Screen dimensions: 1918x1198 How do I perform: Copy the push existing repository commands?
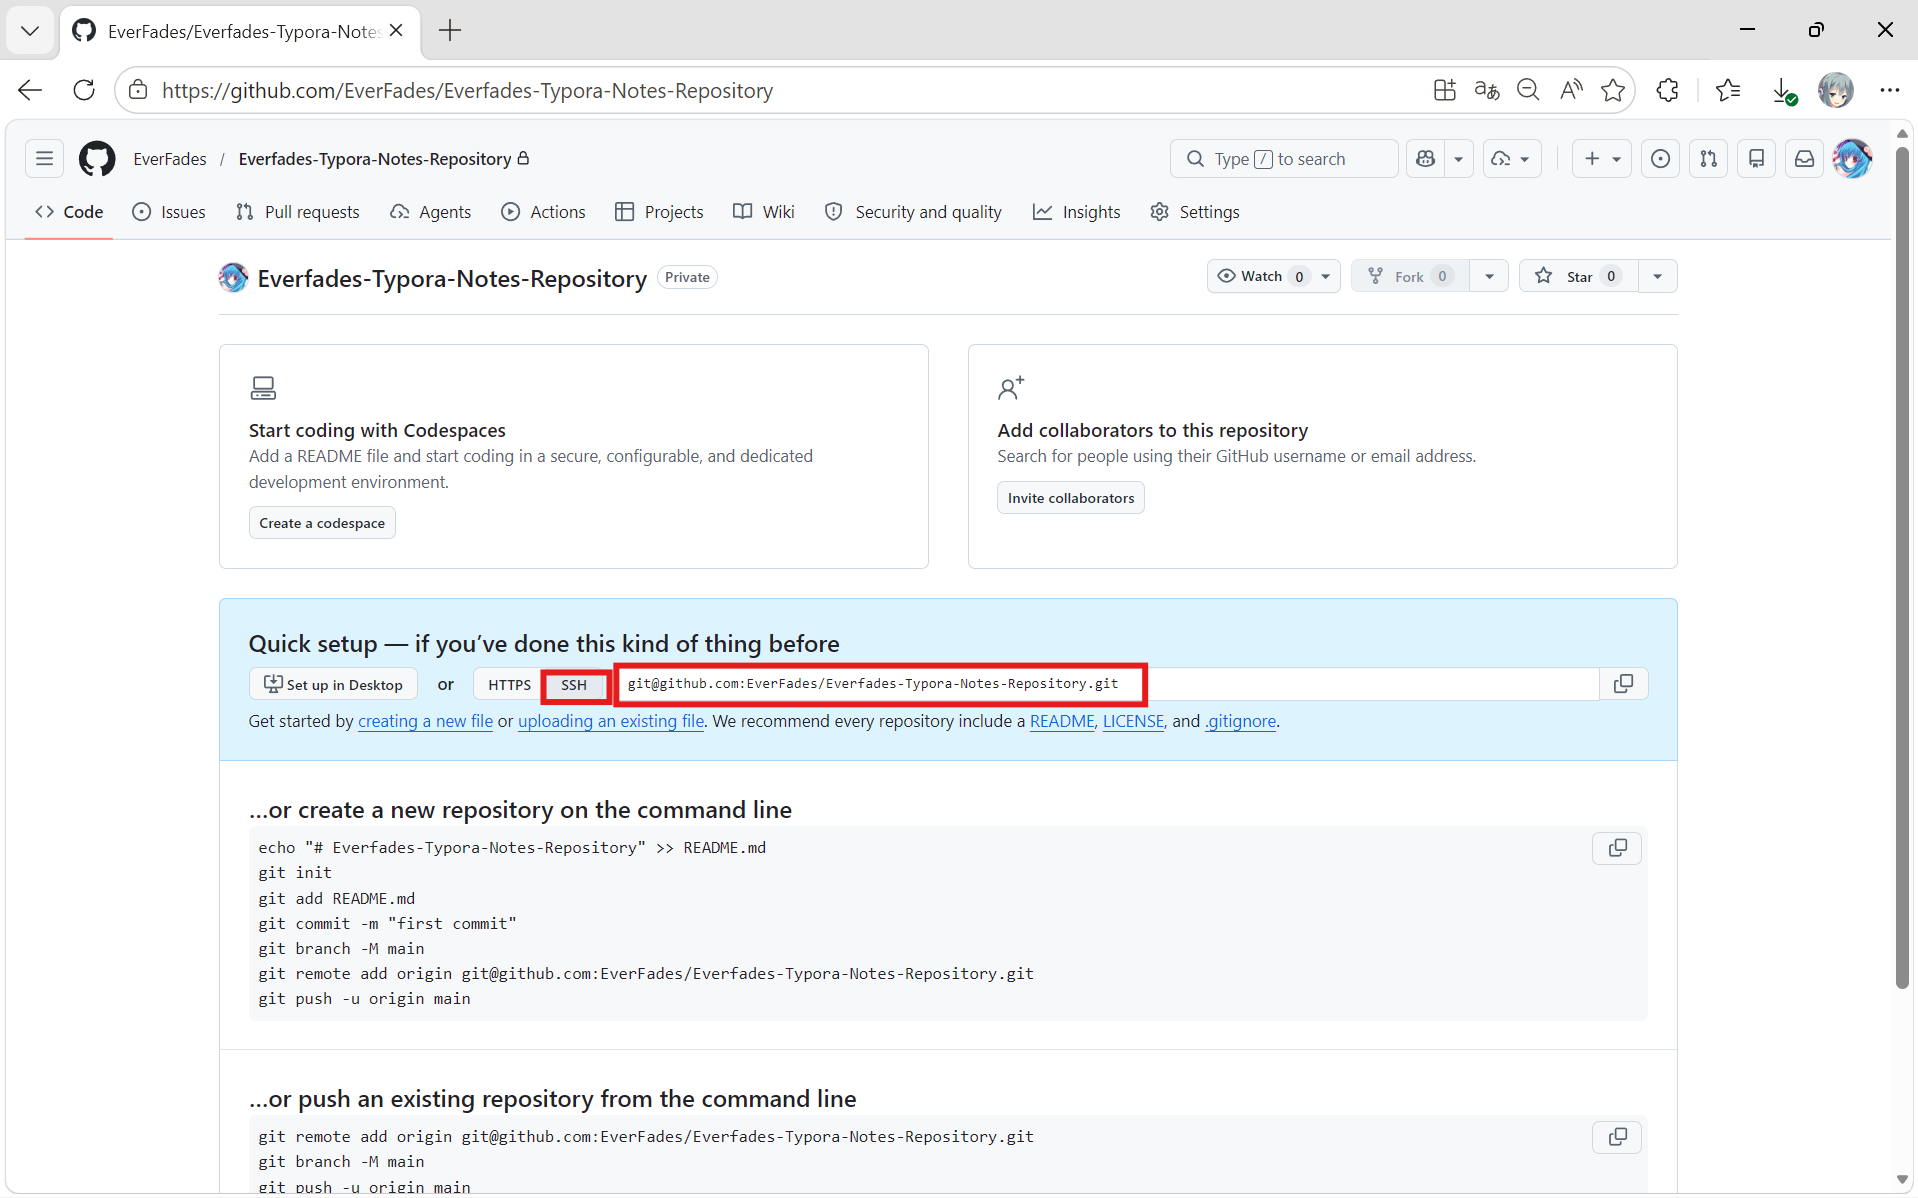tap(1617, 1137)
